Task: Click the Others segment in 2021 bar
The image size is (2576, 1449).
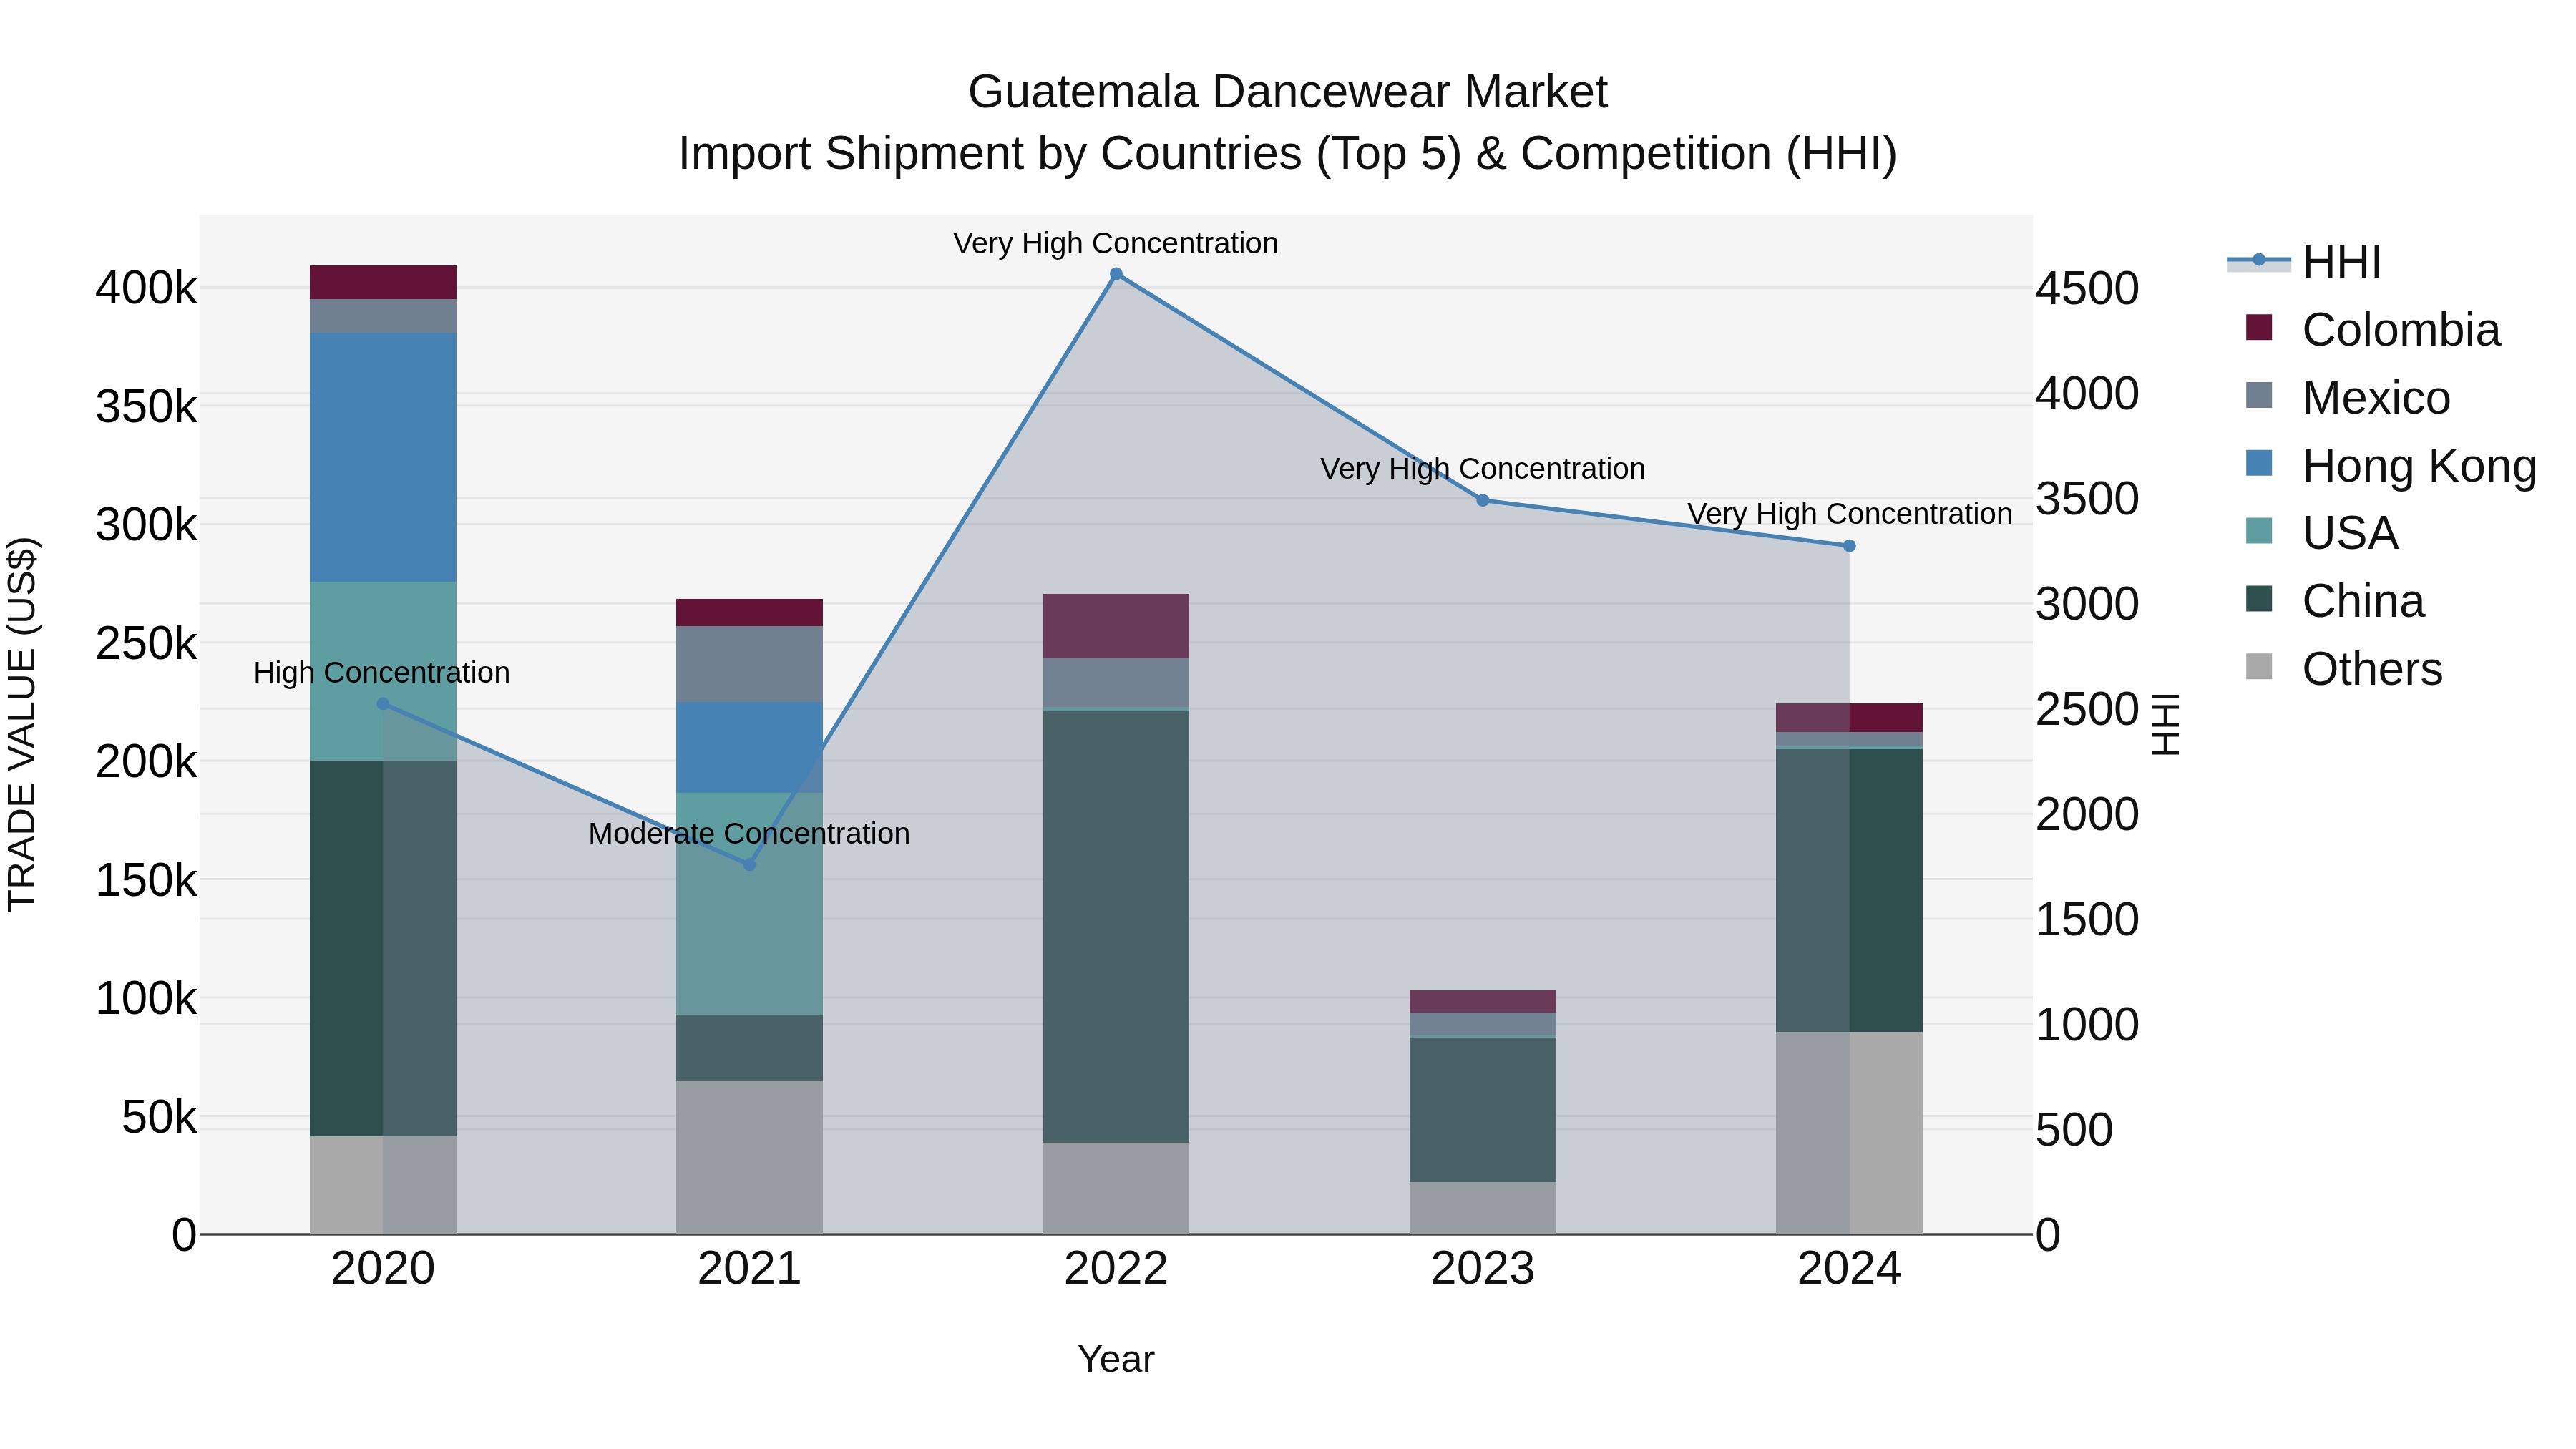Action: [x=749, y=1157]
